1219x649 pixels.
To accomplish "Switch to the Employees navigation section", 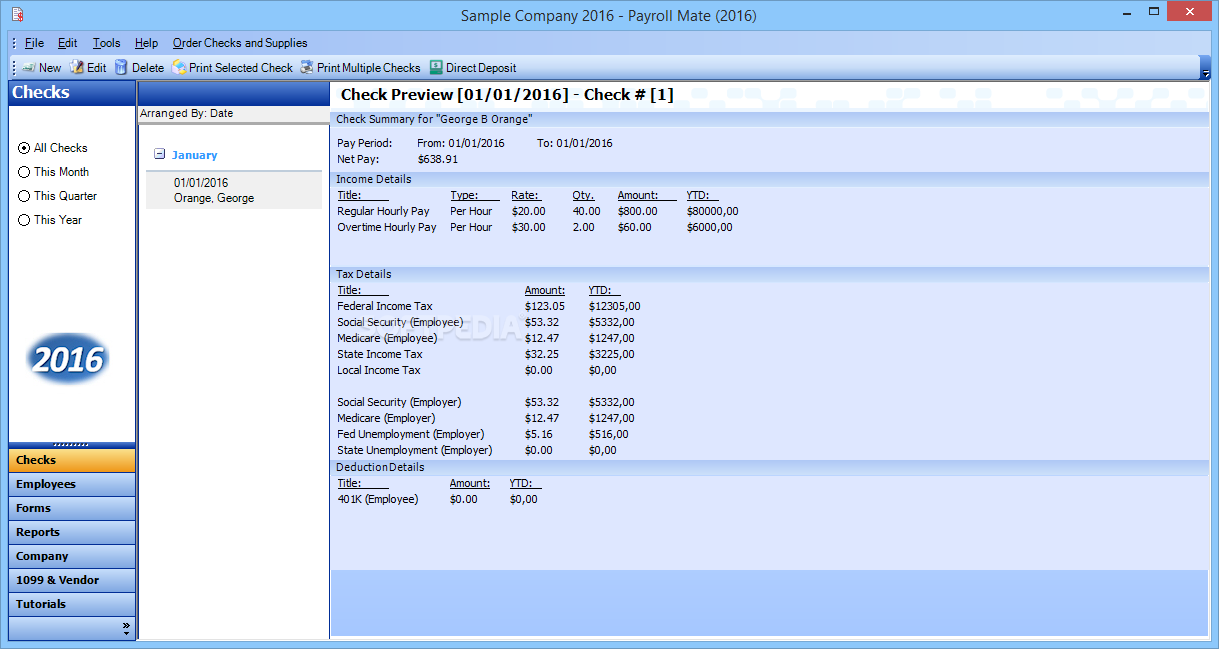I will click(72, 484).
